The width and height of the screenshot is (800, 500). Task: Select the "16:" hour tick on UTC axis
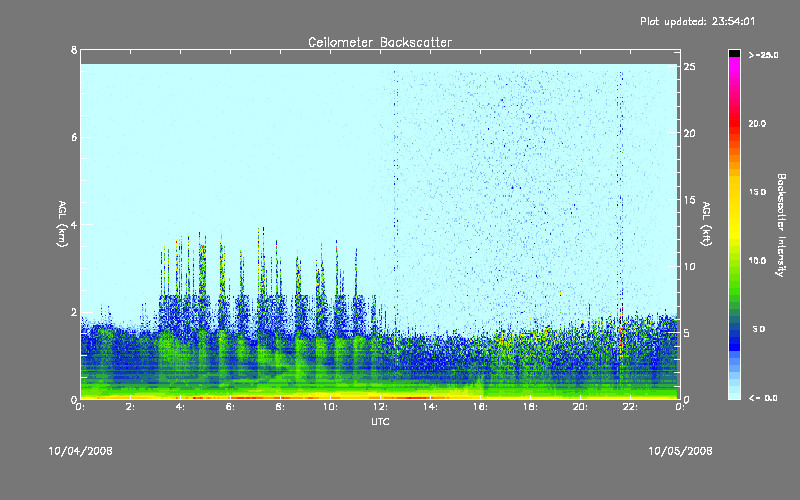tap(480, 407)
